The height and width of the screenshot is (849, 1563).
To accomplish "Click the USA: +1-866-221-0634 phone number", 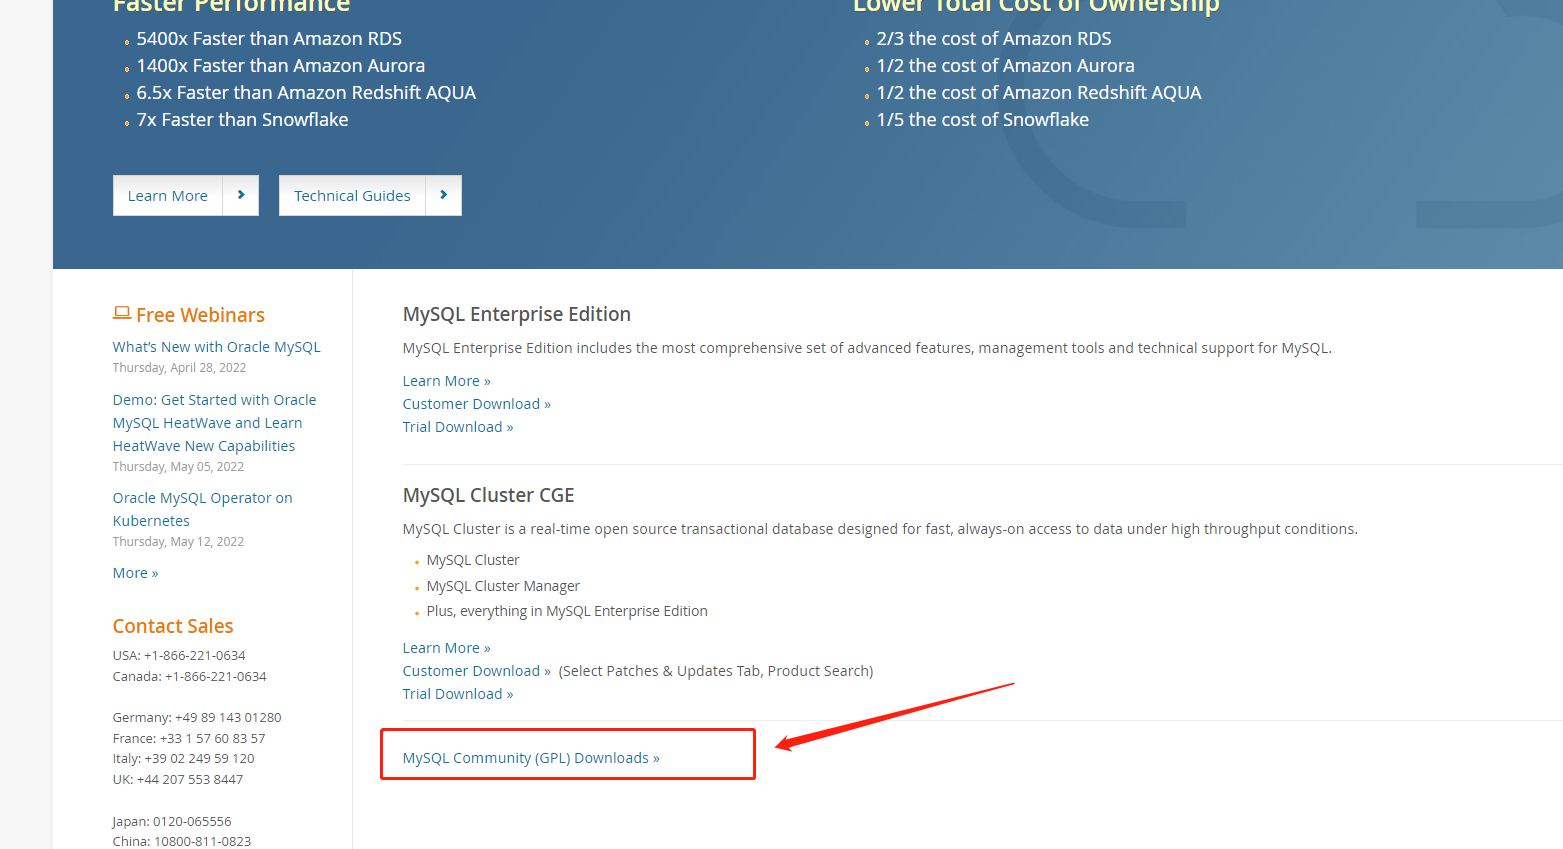I will point(179,656).
